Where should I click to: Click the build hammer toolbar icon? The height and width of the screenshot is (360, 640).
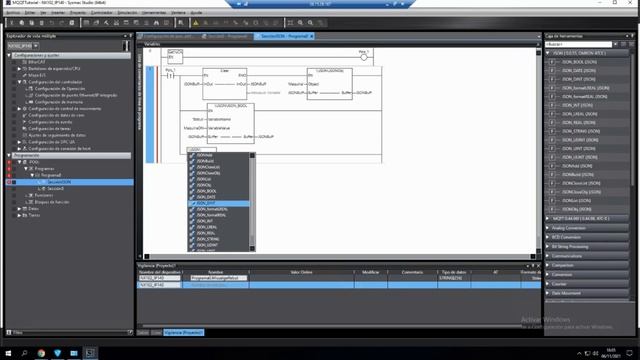[x=106, y=23]
